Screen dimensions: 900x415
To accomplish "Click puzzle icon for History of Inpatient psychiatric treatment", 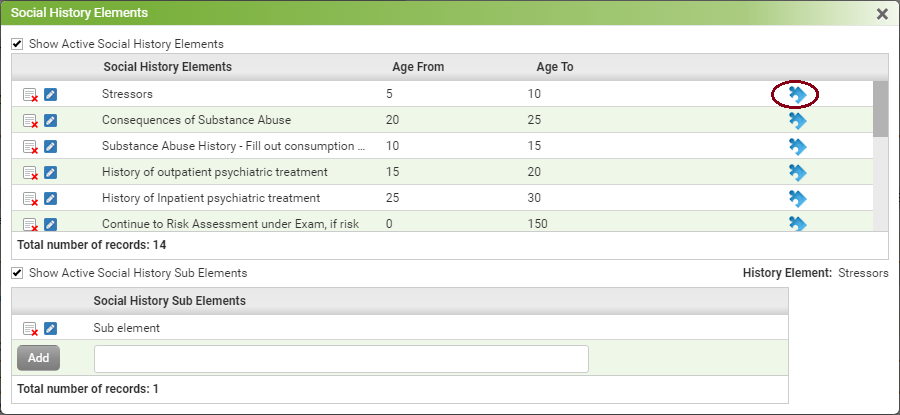I will (797, 199).
